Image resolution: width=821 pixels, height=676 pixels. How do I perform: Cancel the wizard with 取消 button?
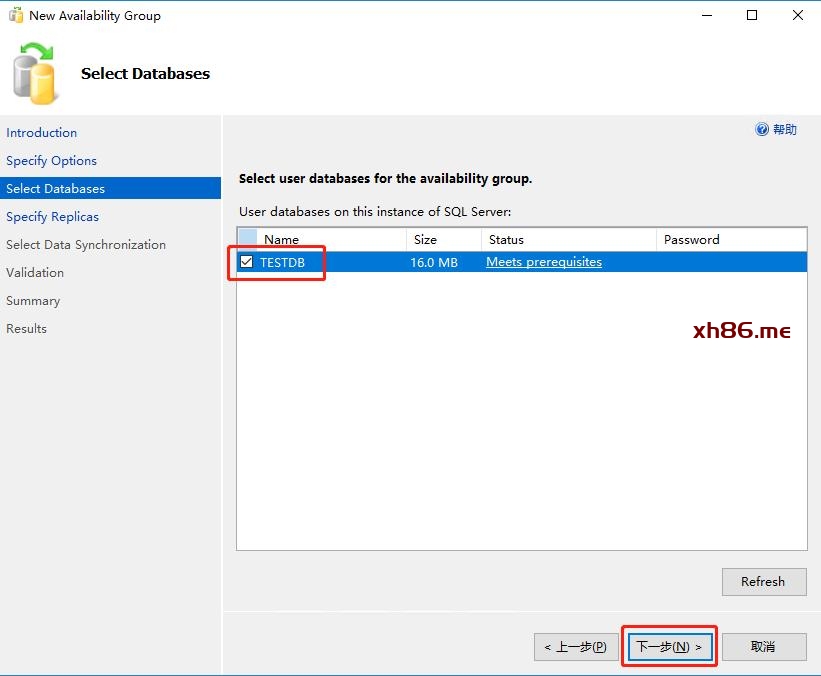click(x=763, y=647)
